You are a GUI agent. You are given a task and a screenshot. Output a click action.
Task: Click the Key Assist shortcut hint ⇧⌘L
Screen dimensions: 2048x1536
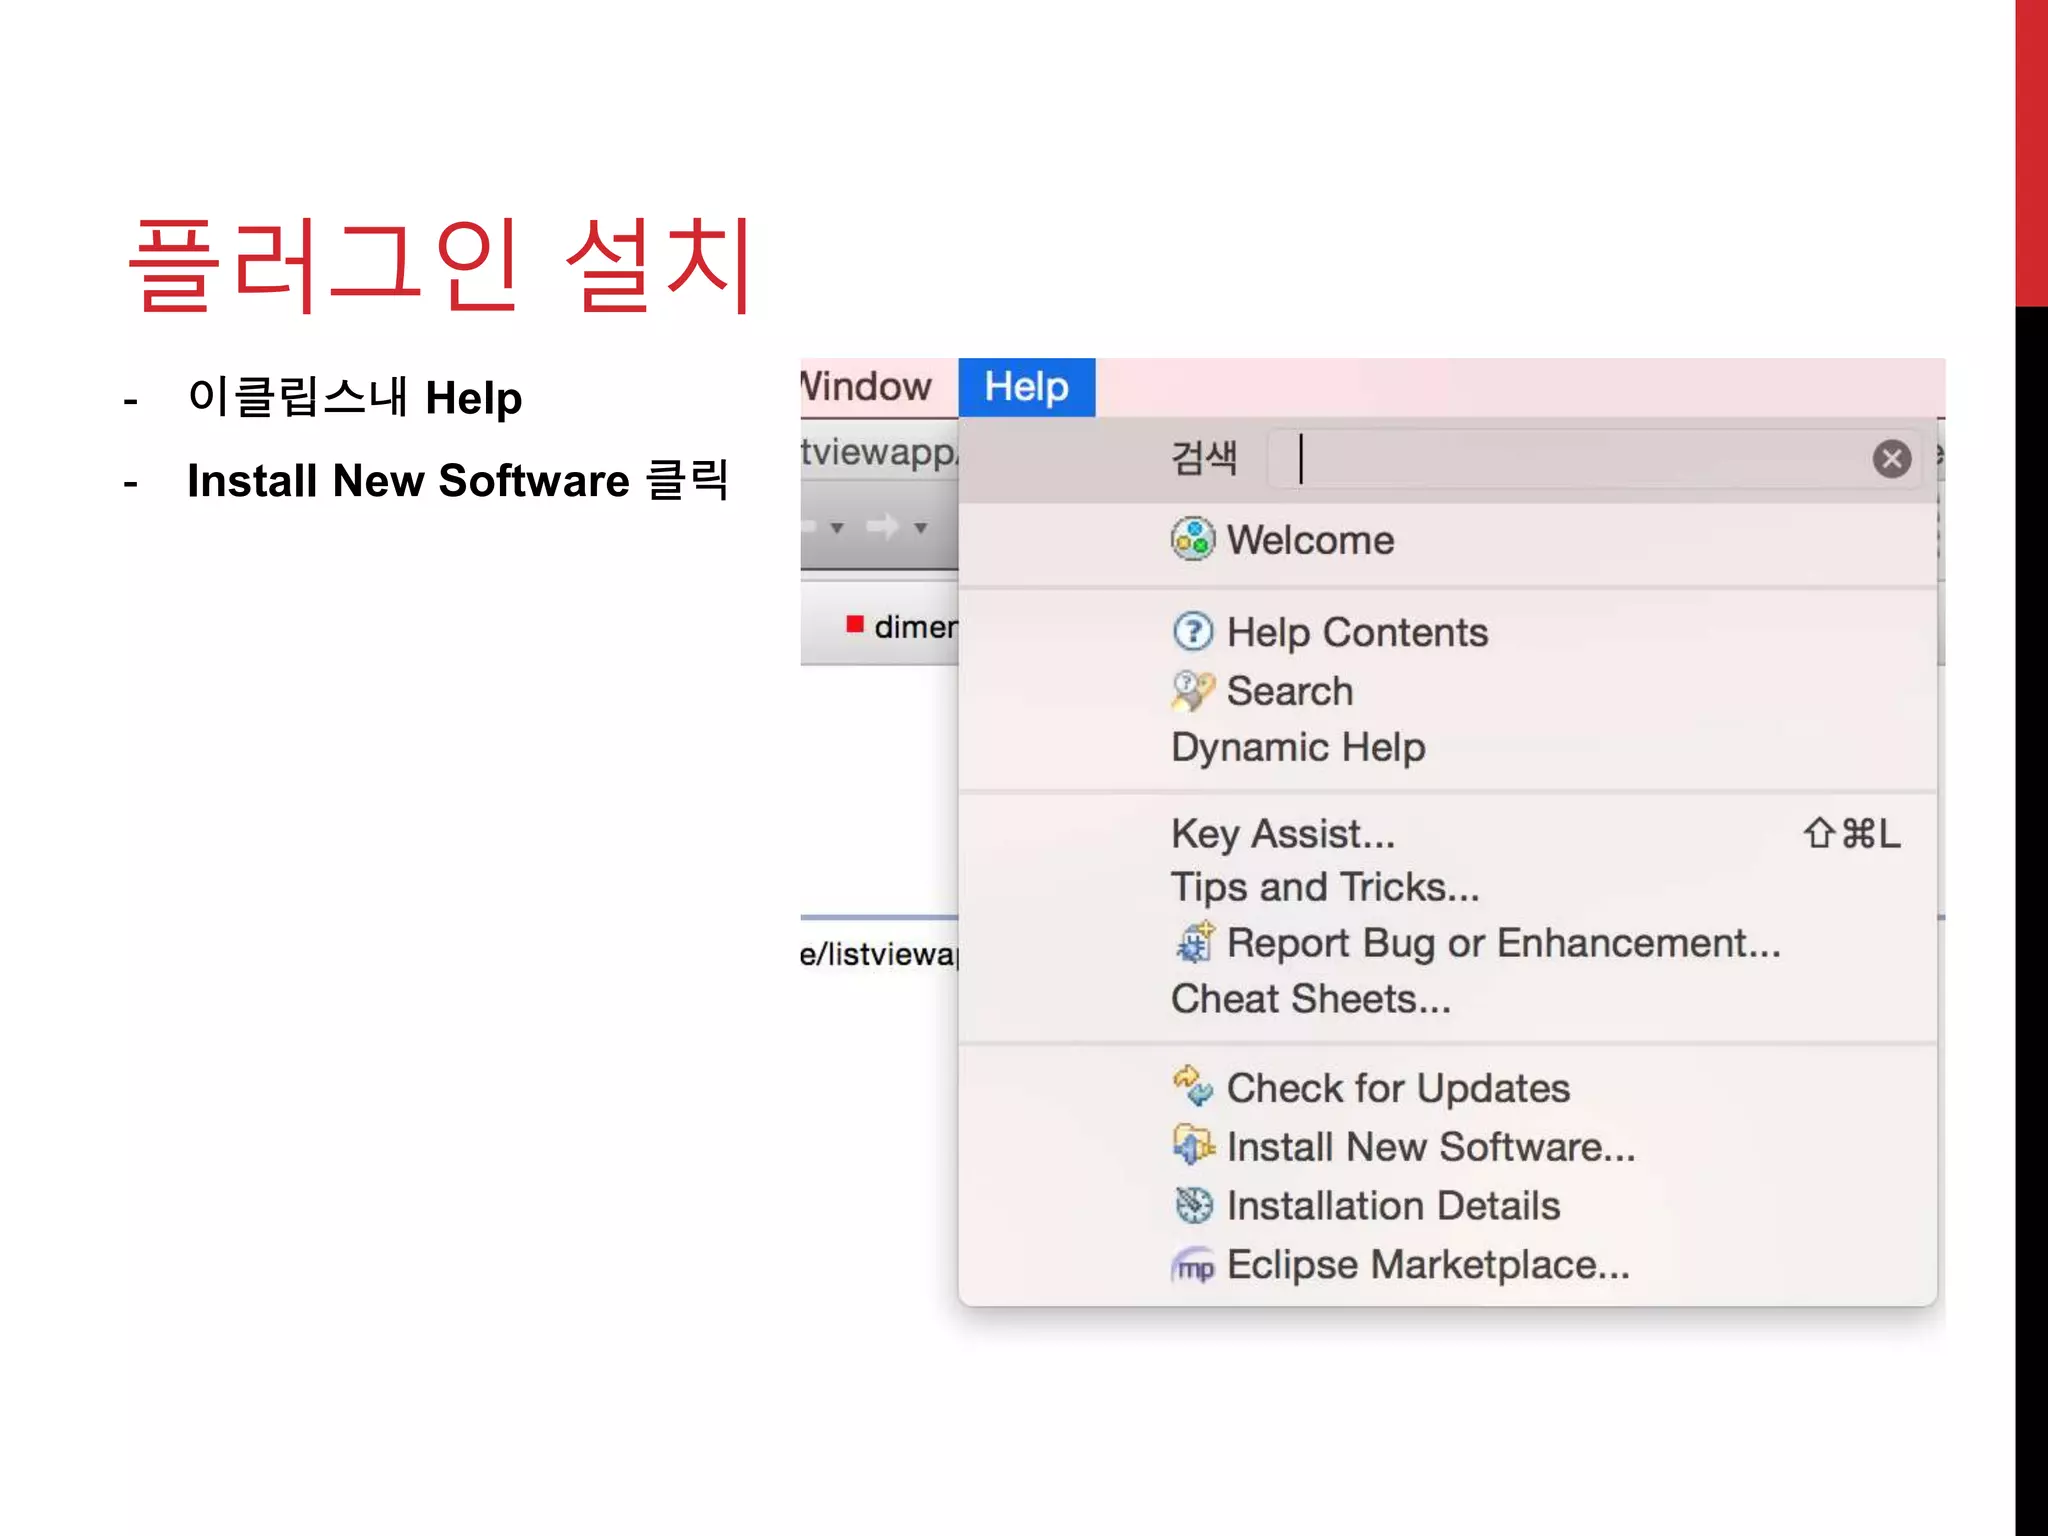click(1851, 833)
